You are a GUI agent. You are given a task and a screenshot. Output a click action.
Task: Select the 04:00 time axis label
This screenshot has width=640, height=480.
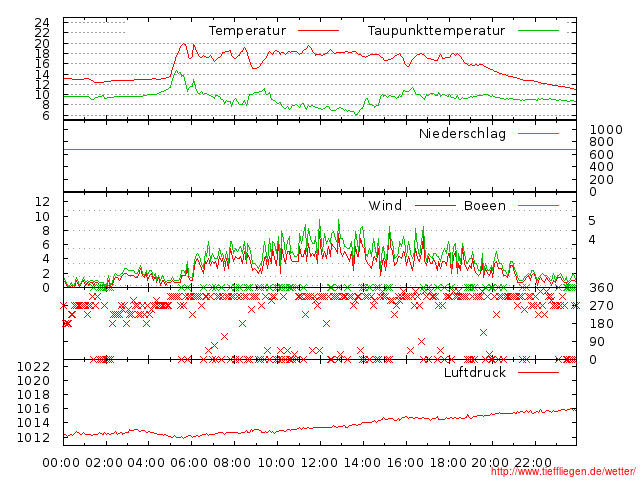point(146,463)
